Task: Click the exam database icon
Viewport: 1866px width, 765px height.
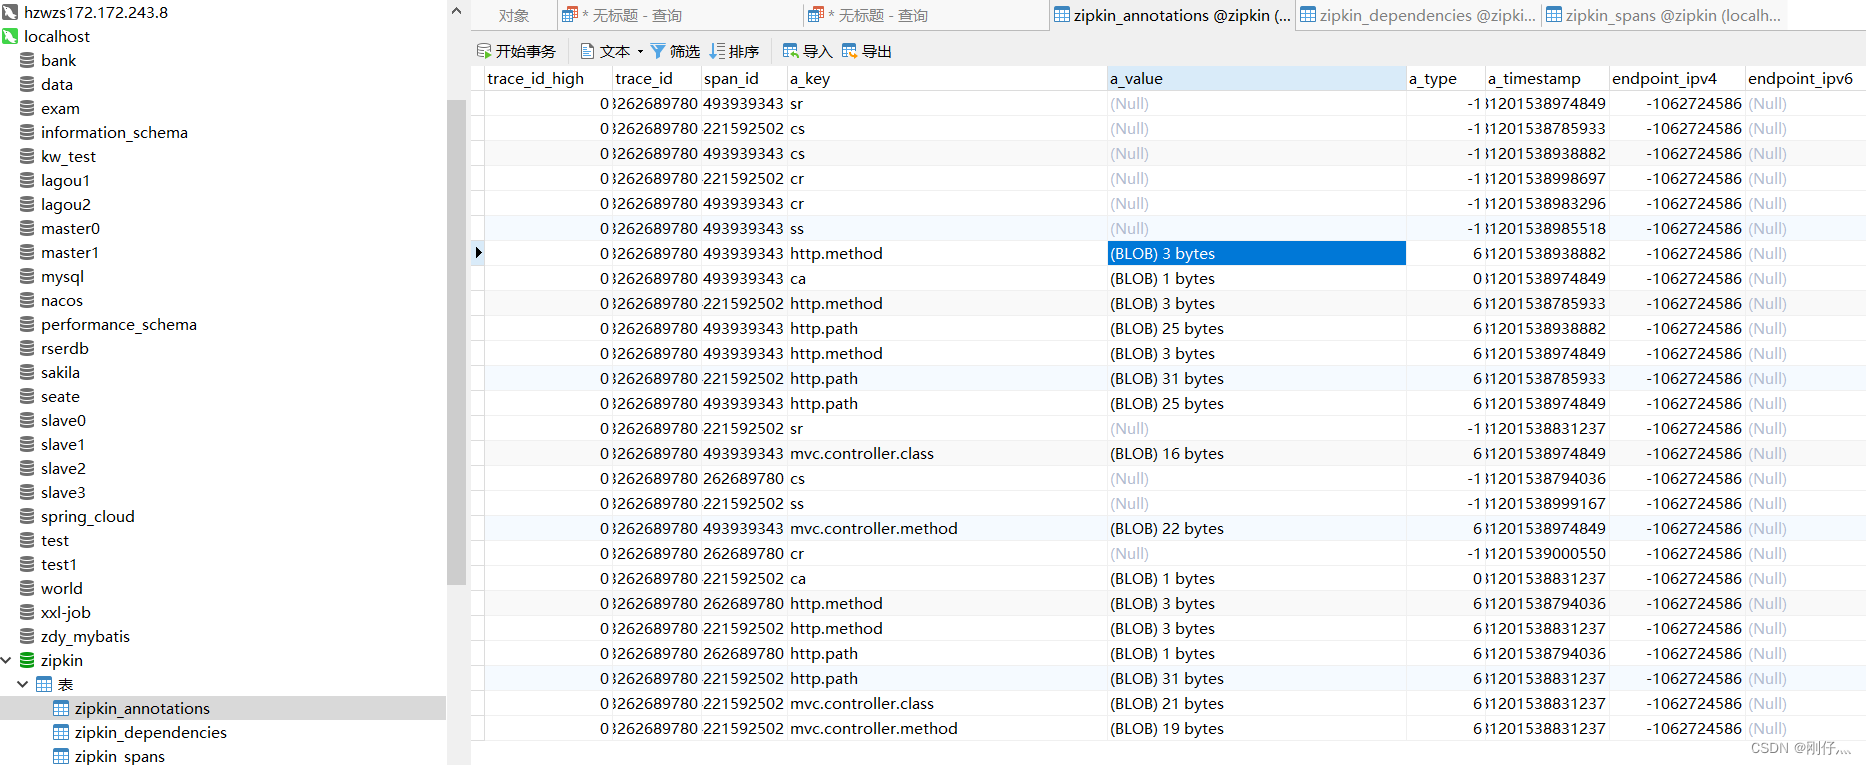Action: [27, 108]
